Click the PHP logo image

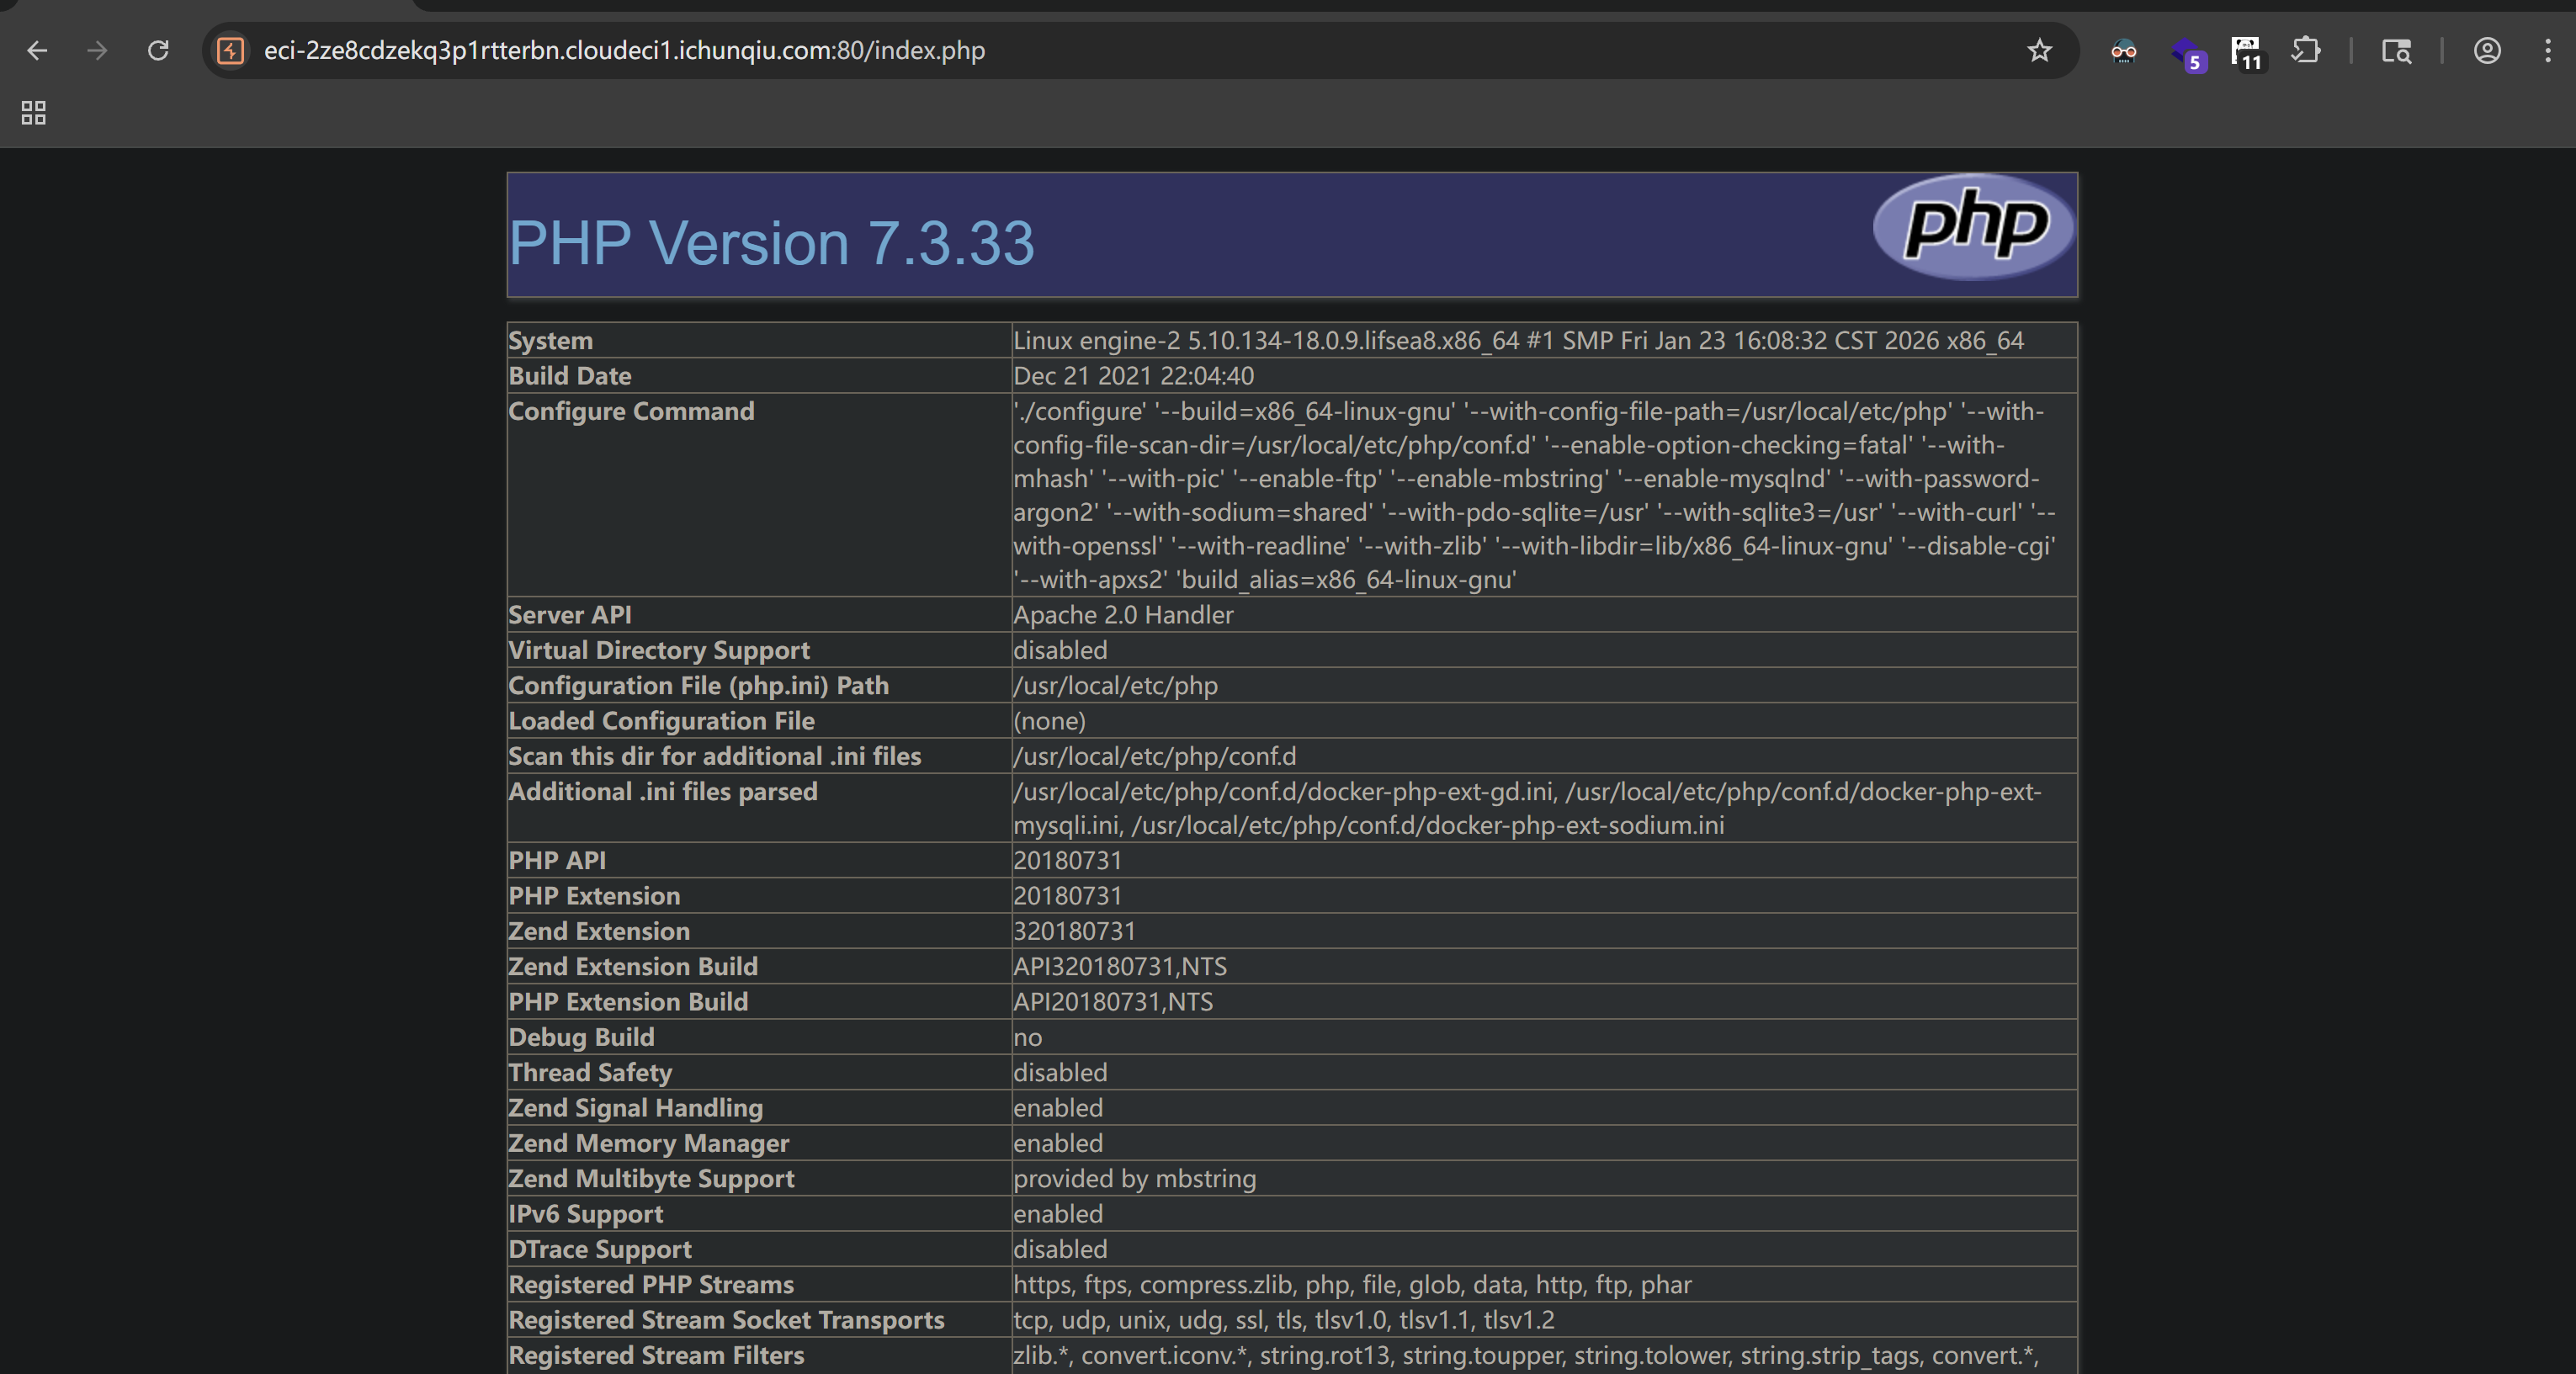click(1973, 227)
